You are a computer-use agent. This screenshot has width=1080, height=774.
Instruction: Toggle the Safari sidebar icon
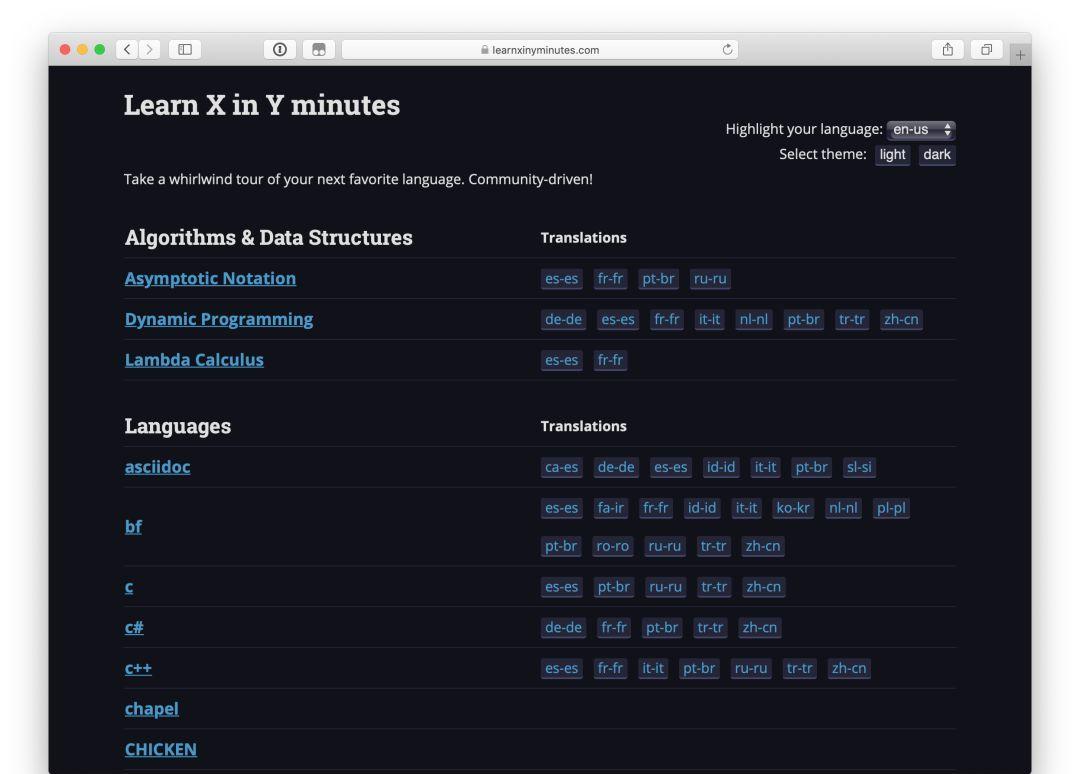[x=185, y=50]
